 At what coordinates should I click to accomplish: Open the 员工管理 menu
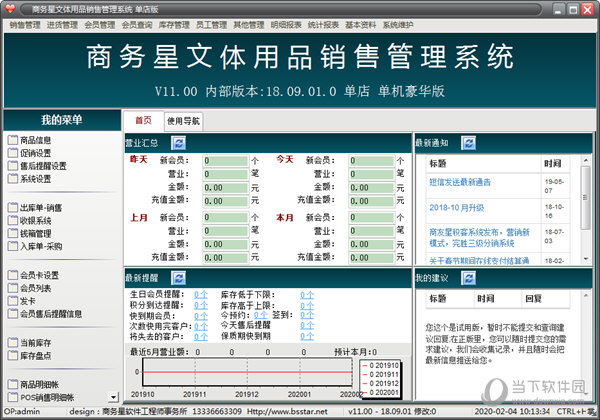(x=212, y=25)
